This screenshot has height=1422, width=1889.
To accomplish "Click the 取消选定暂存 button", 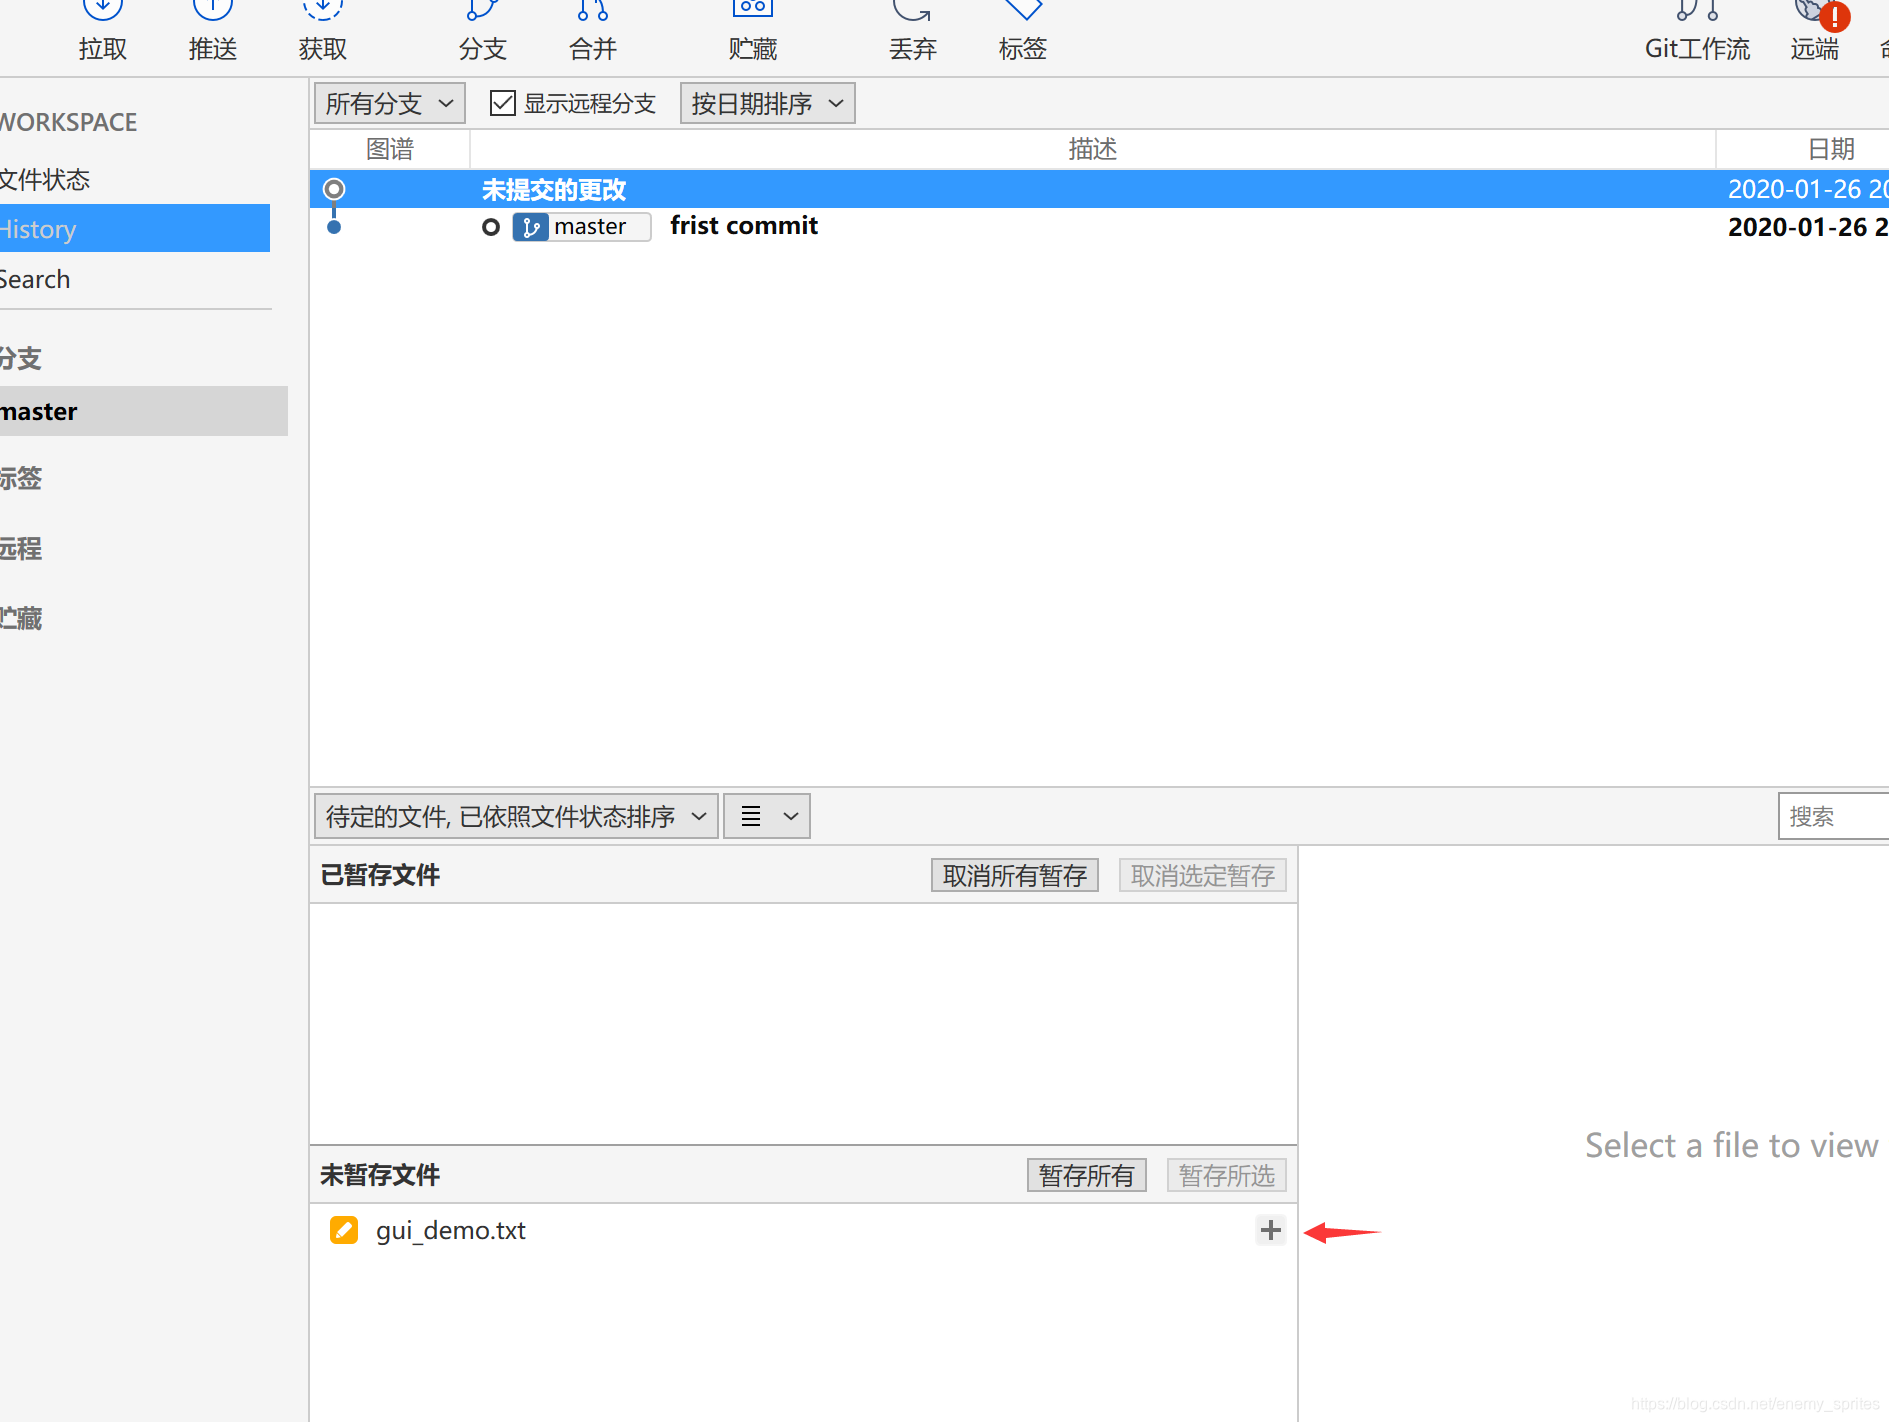I will click(x=1202, y=875).
